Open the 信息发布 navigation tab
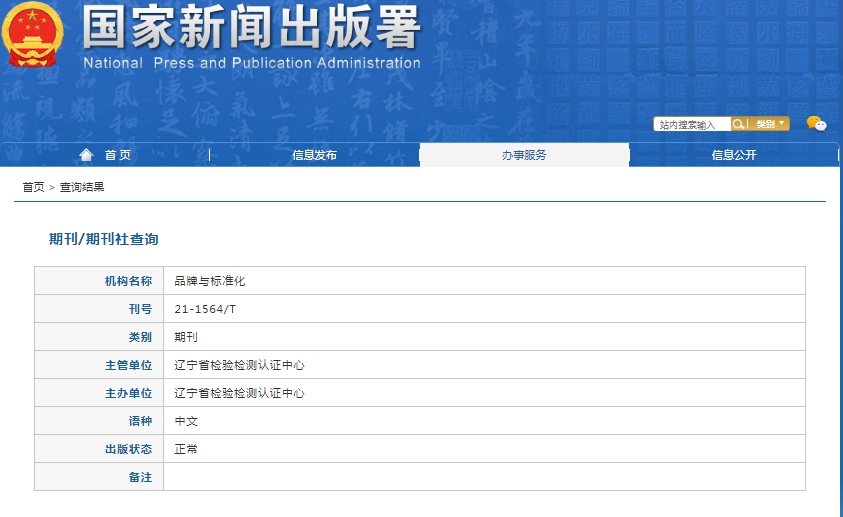Viewport: 843px width, 517px height. pyautogui.click(x=314, y=155)
